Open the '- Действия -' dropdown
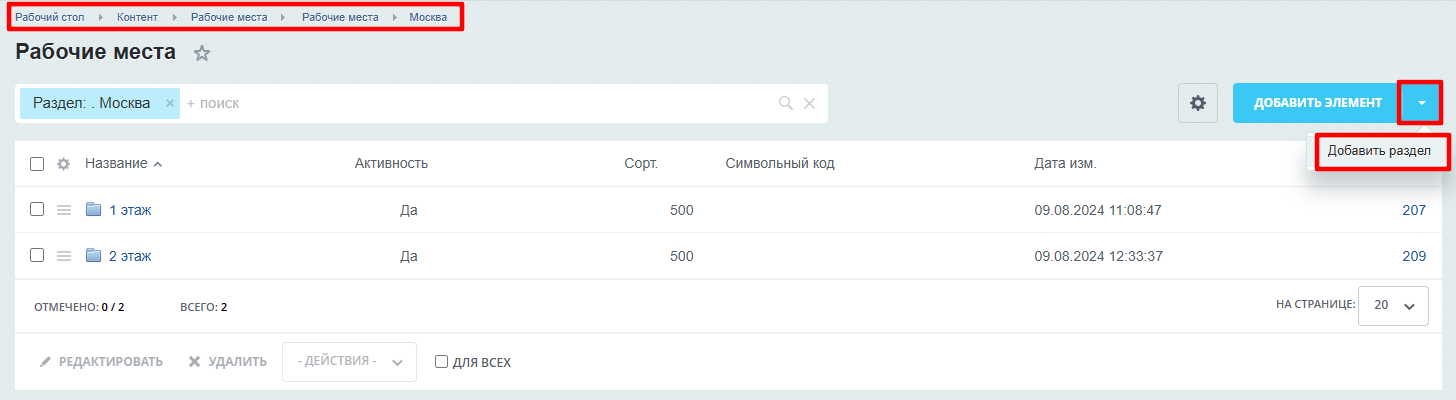 (349, 362)
